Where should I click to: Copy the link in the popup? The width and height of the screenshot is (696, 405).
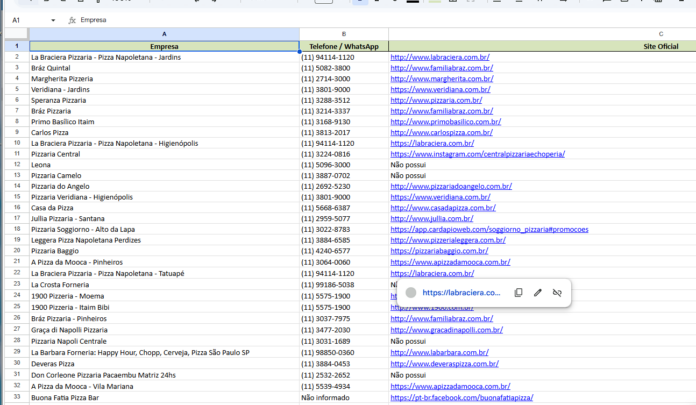518,292
